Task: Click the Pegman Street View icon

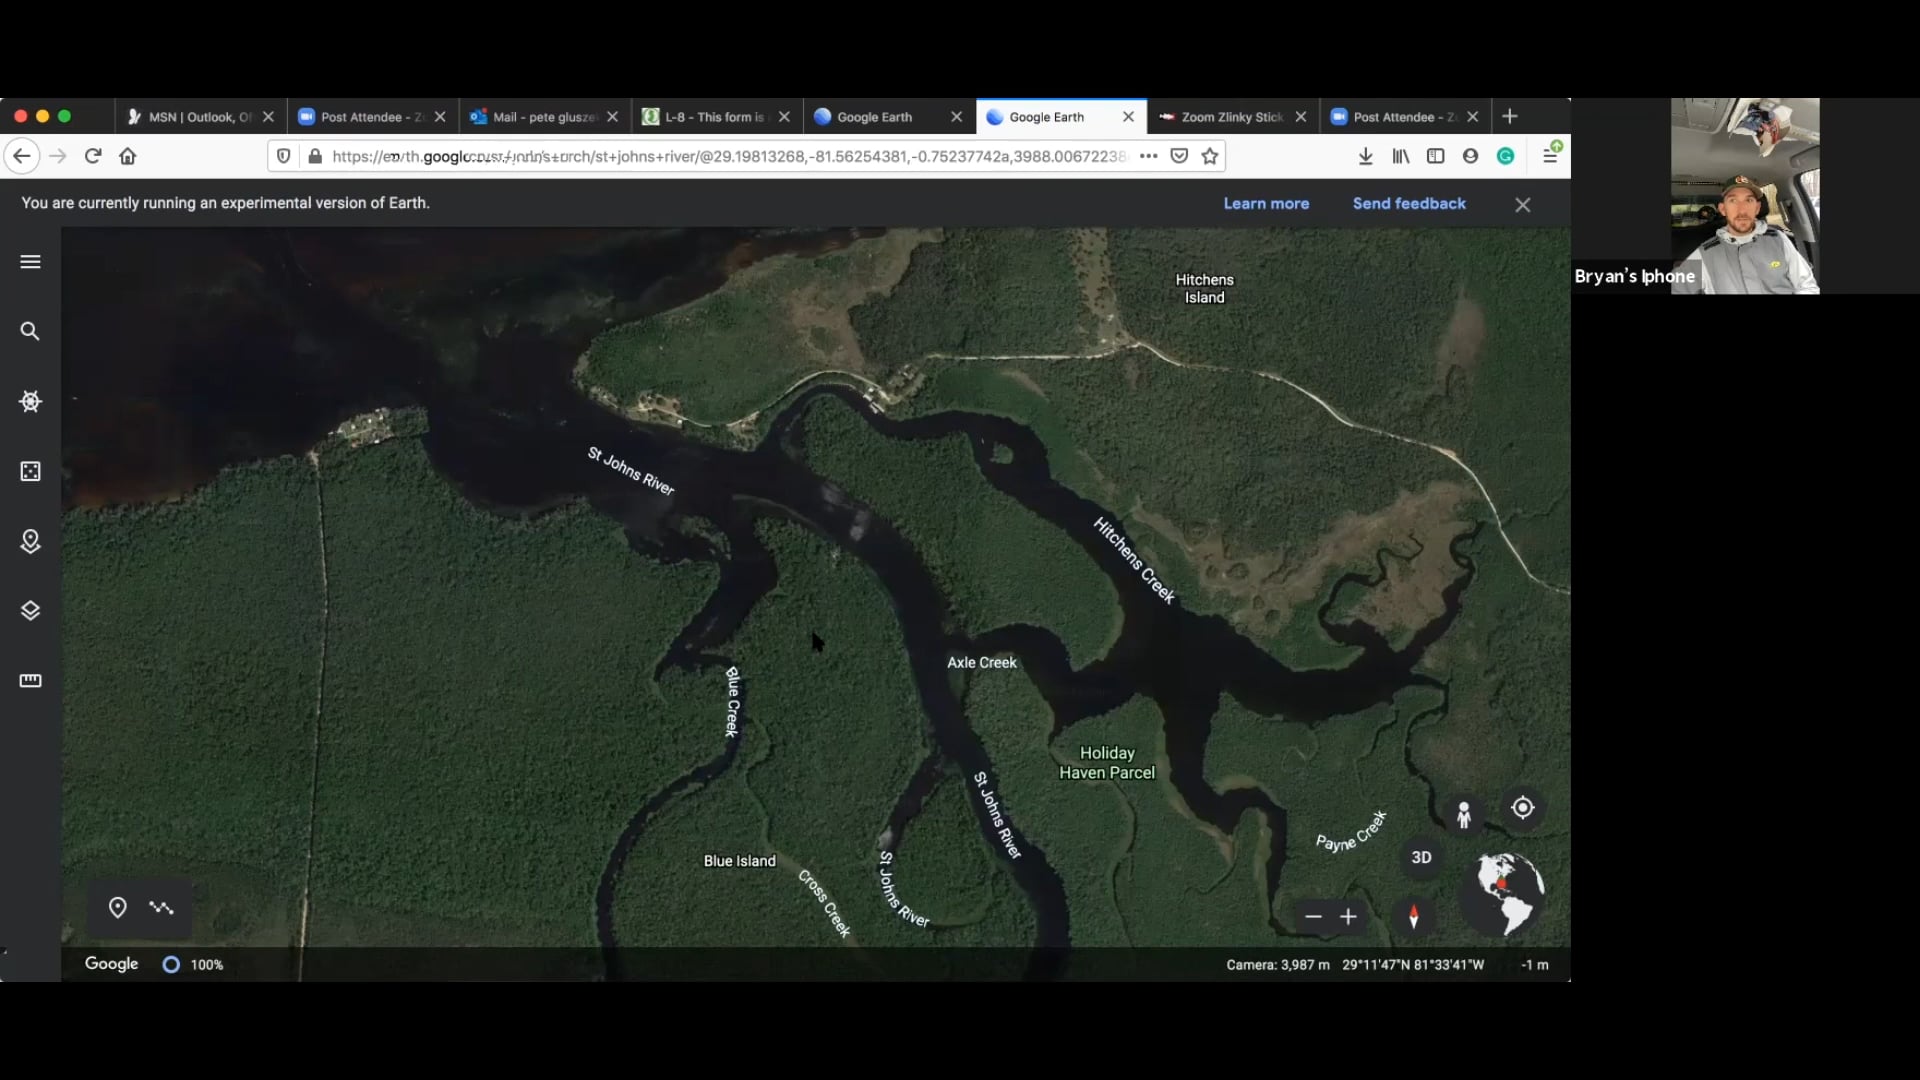Action: click(x=1464, y=815)
